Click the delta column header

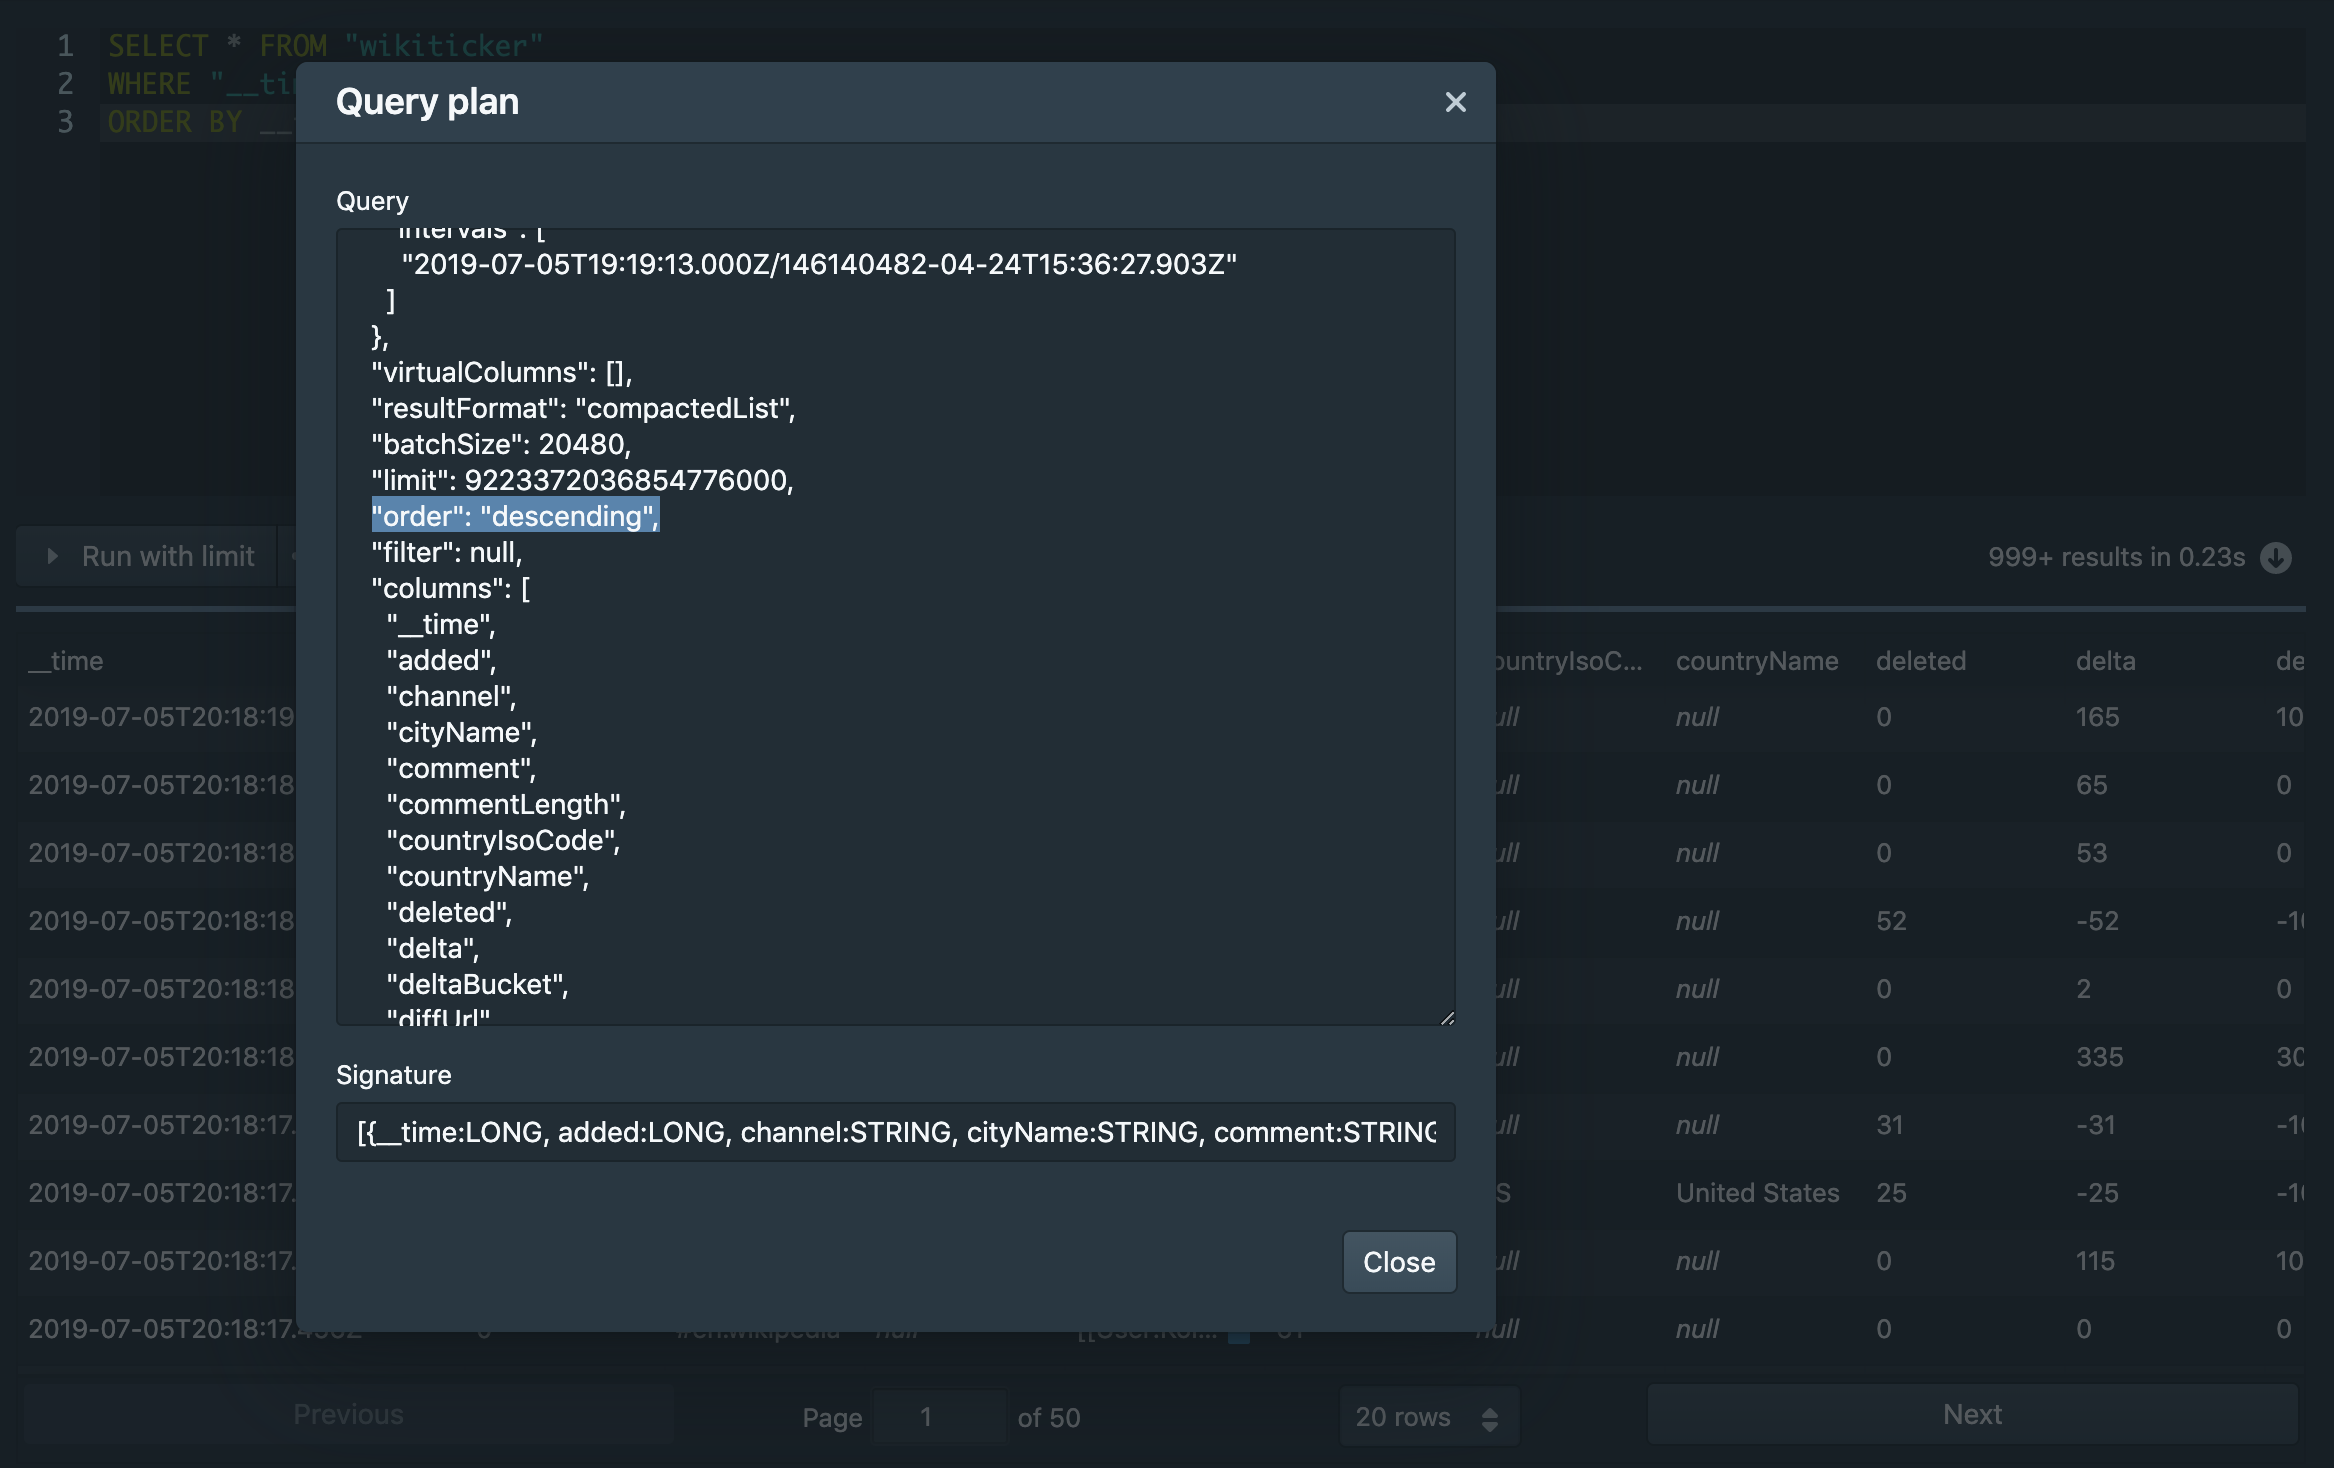[2105, 661]
